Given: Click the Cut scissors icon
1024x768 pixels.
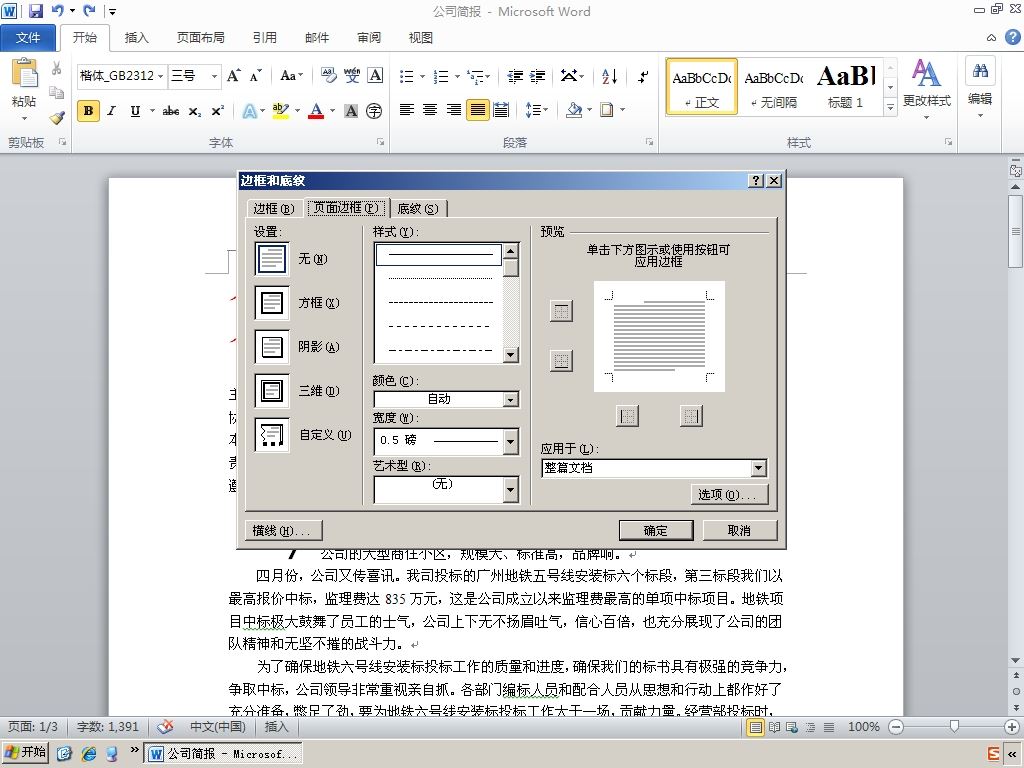Looking at the screenshot, I should click(57, 68).
